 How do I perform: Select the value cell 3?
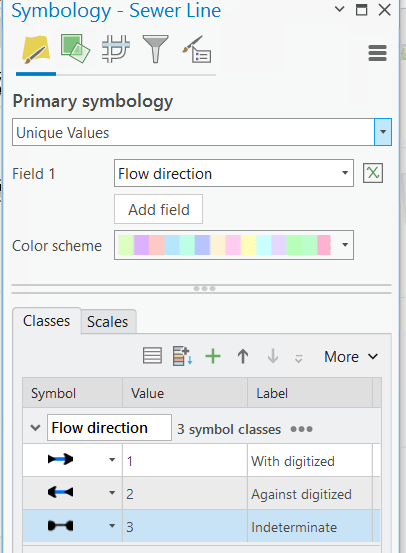point(185,526)
